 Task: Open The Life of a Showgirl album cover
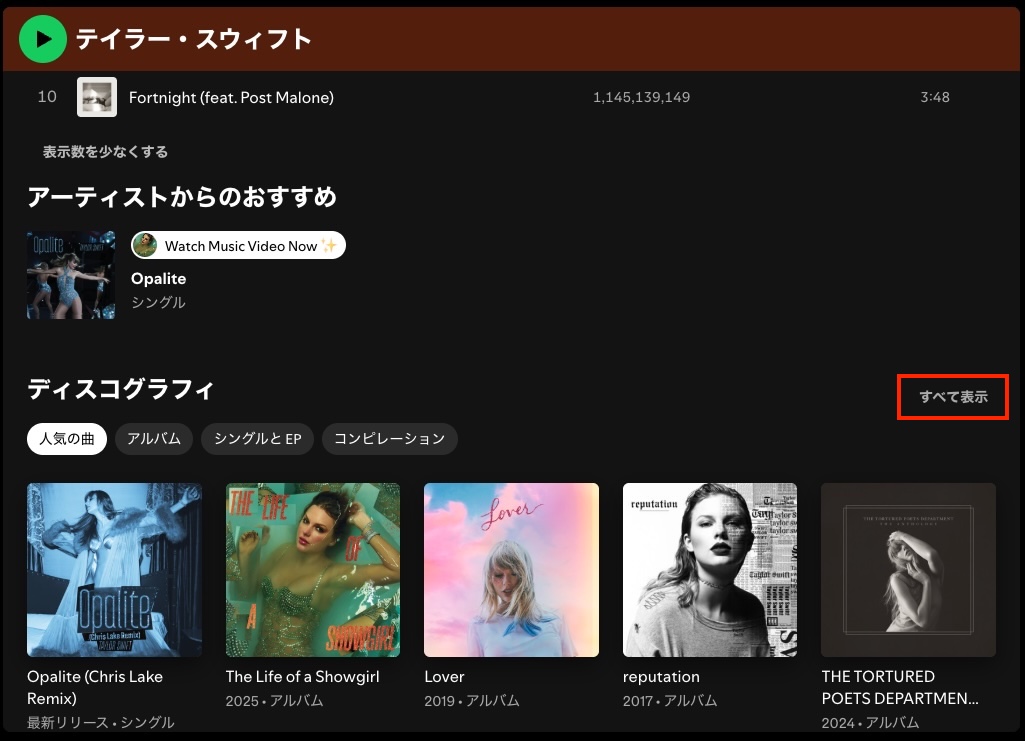pos(312,569)
